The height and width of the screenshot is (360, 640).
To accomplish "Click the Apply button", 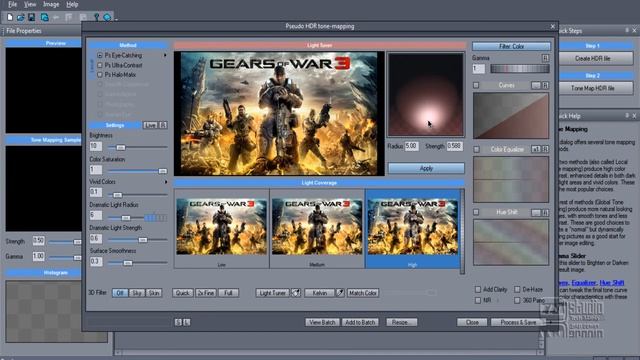I will [426, 168].
